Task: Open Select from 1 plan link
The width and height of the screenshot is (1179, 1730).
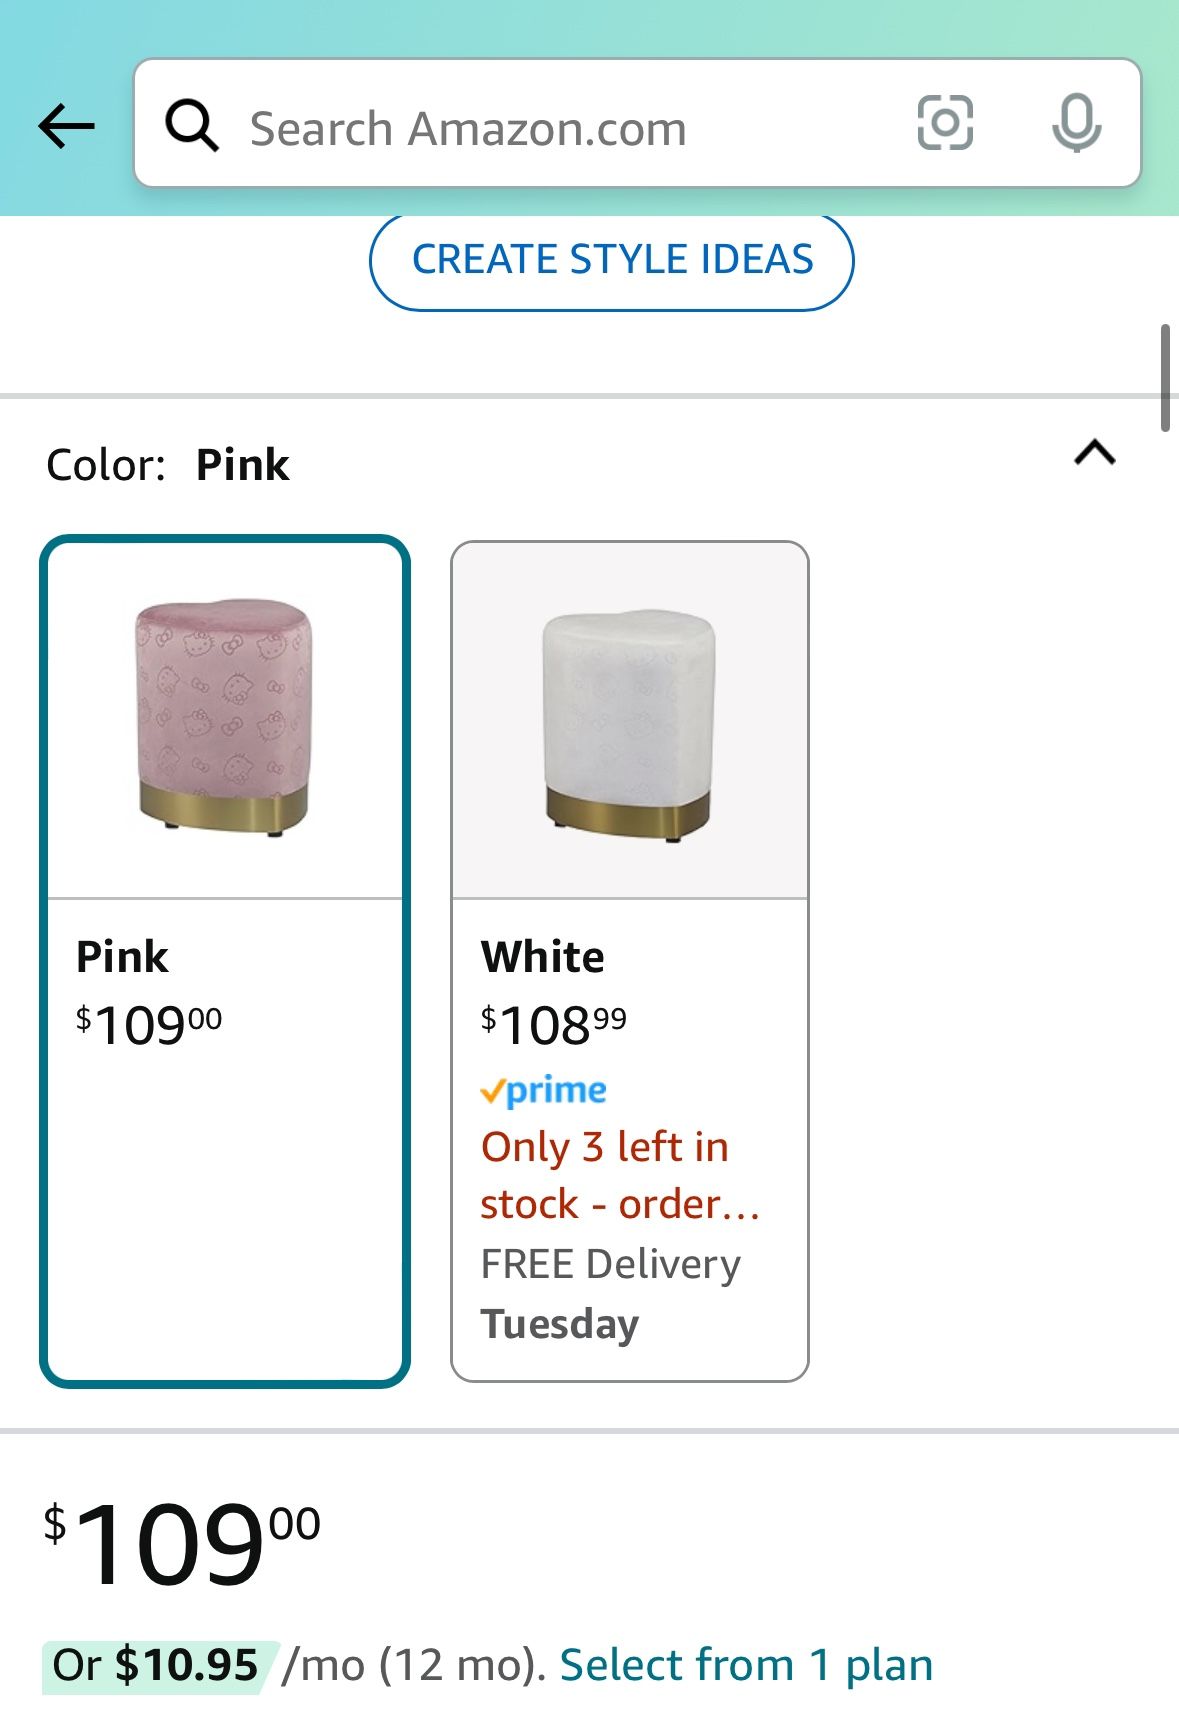Action: (x=746, y=1665)
